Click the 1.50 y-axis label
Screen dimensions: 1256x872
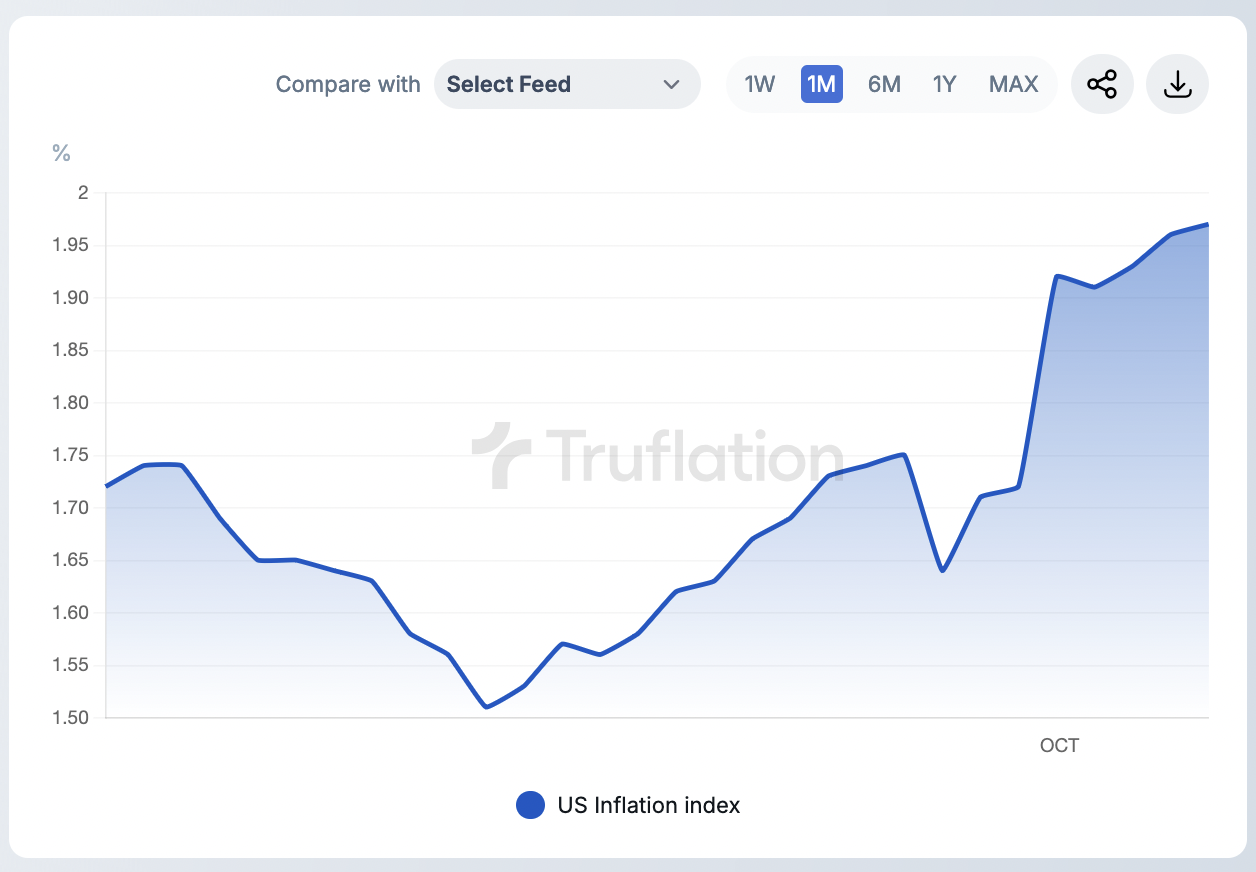(71, 718)
